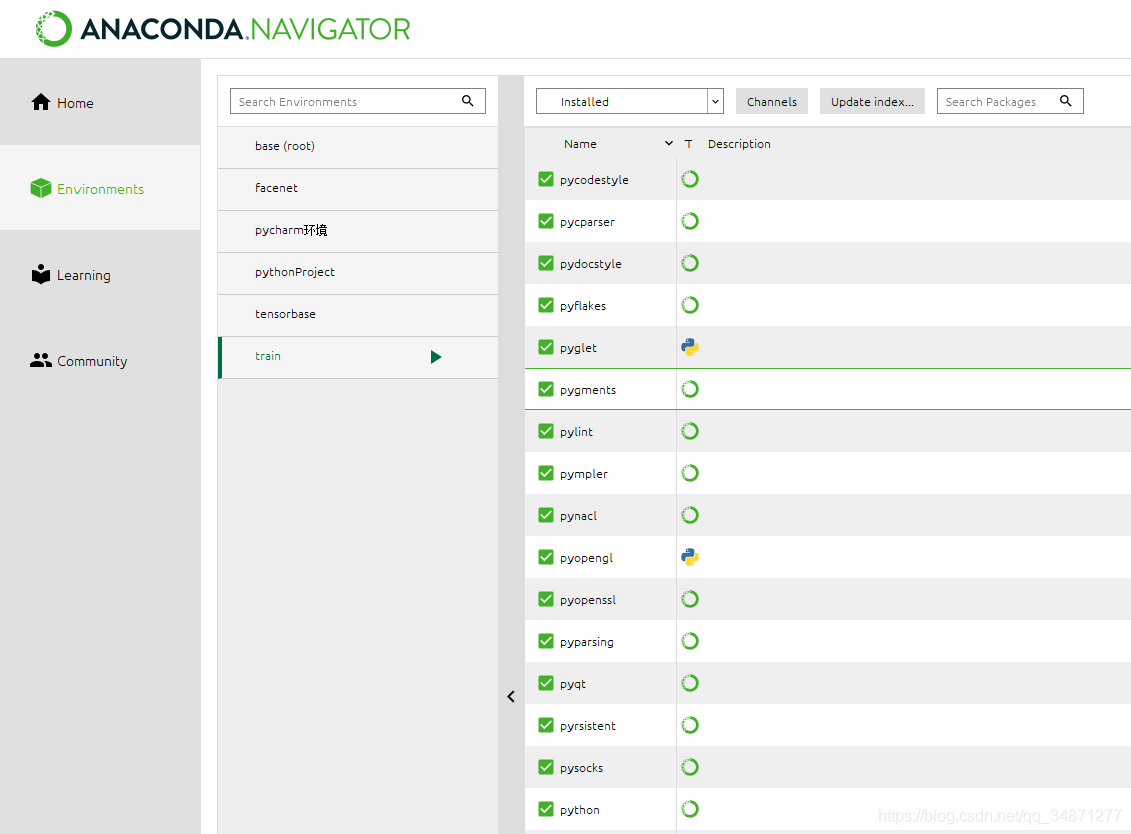
Task: Click the green play arrow on train
Action: pyautogui.click(x=436, y=356)
